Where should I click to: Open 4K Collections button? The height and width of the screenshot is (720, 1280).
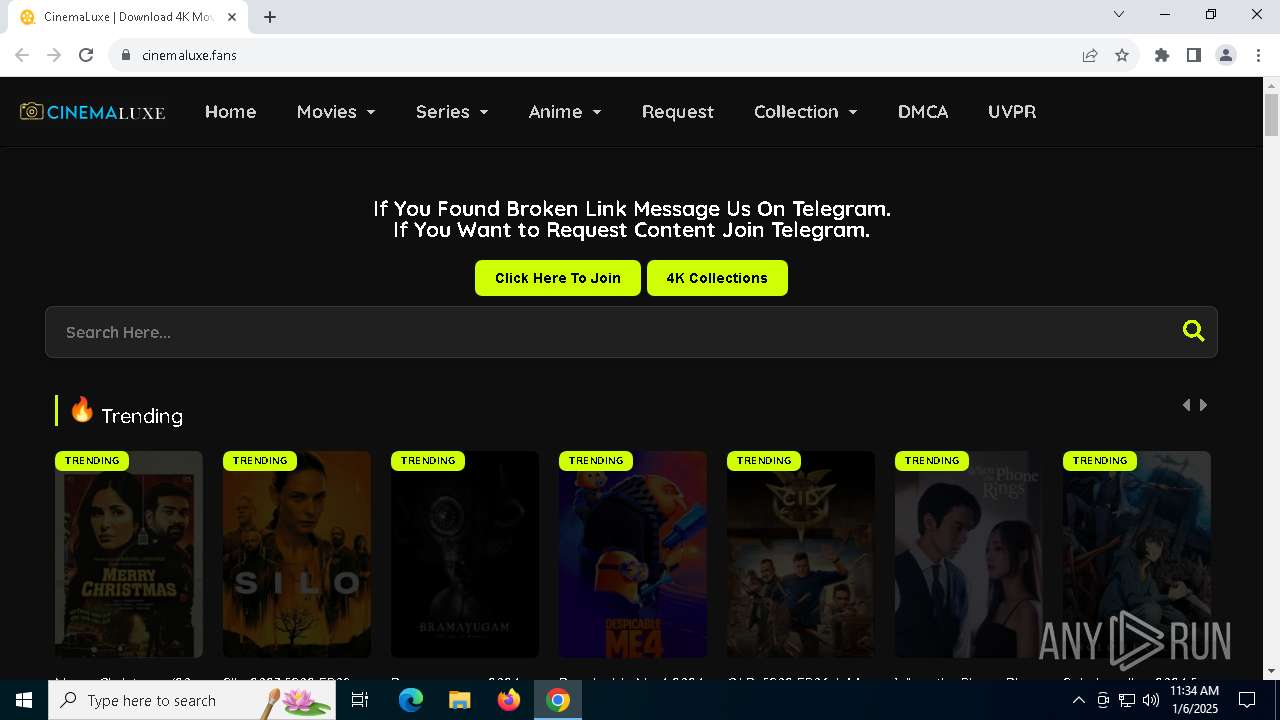click(717, 278)
